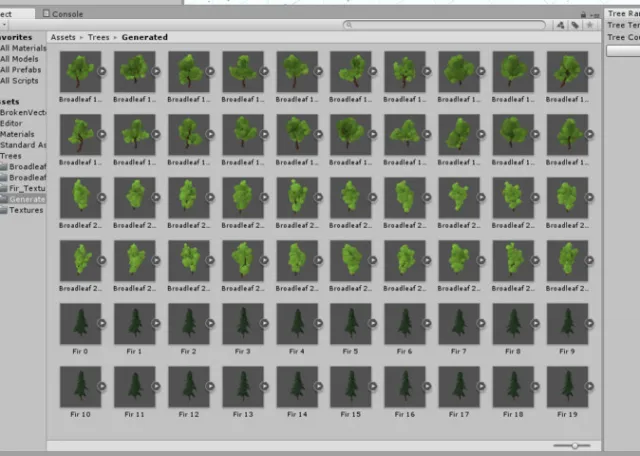Go to Assets in the breadcrumb path
This screenshot has width=640, height=456.
pos(63,37)
